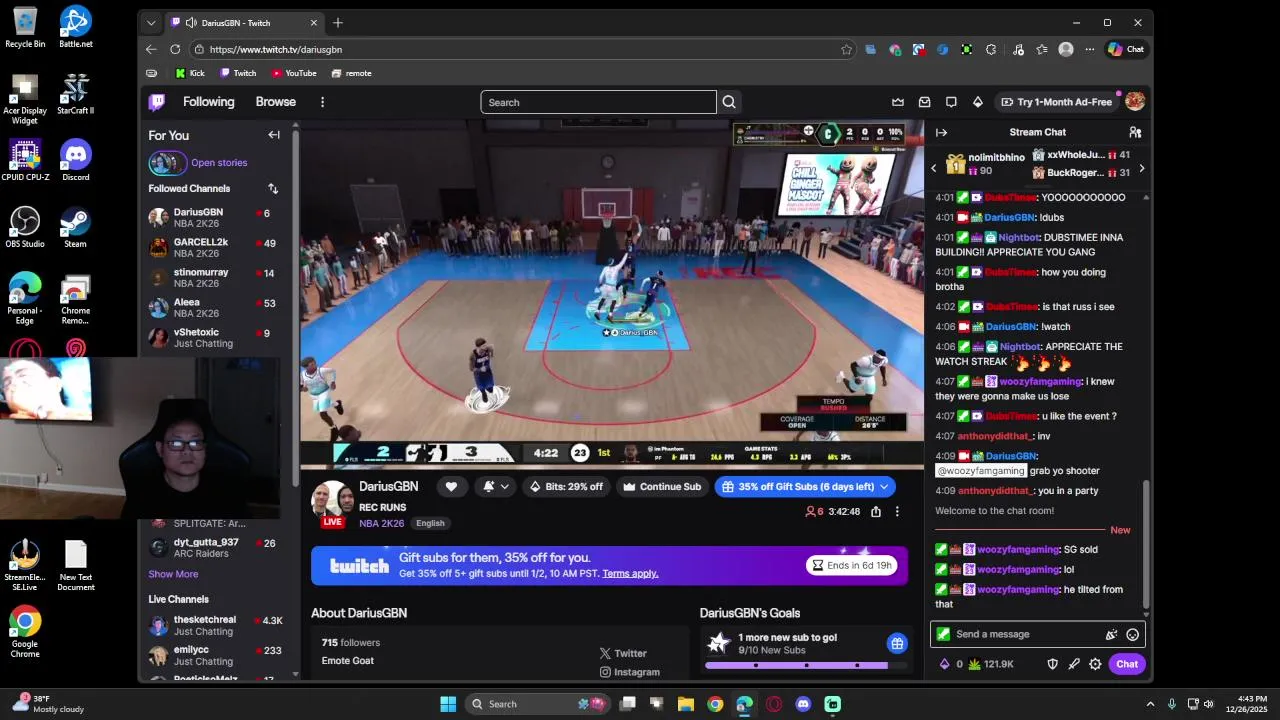Open the user profile avatar menu
1280x720 pixels.
pos(1135,102)
